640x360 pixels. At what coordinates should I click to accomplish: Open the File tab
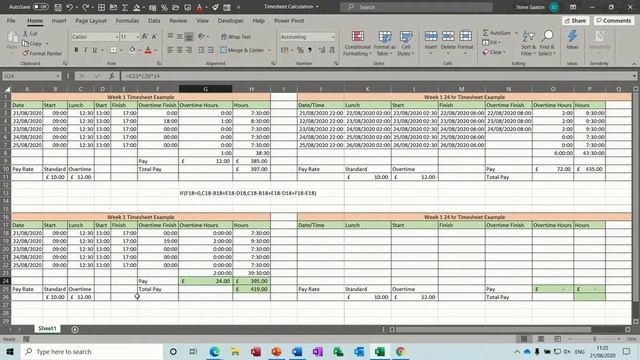tap(11, 20)
